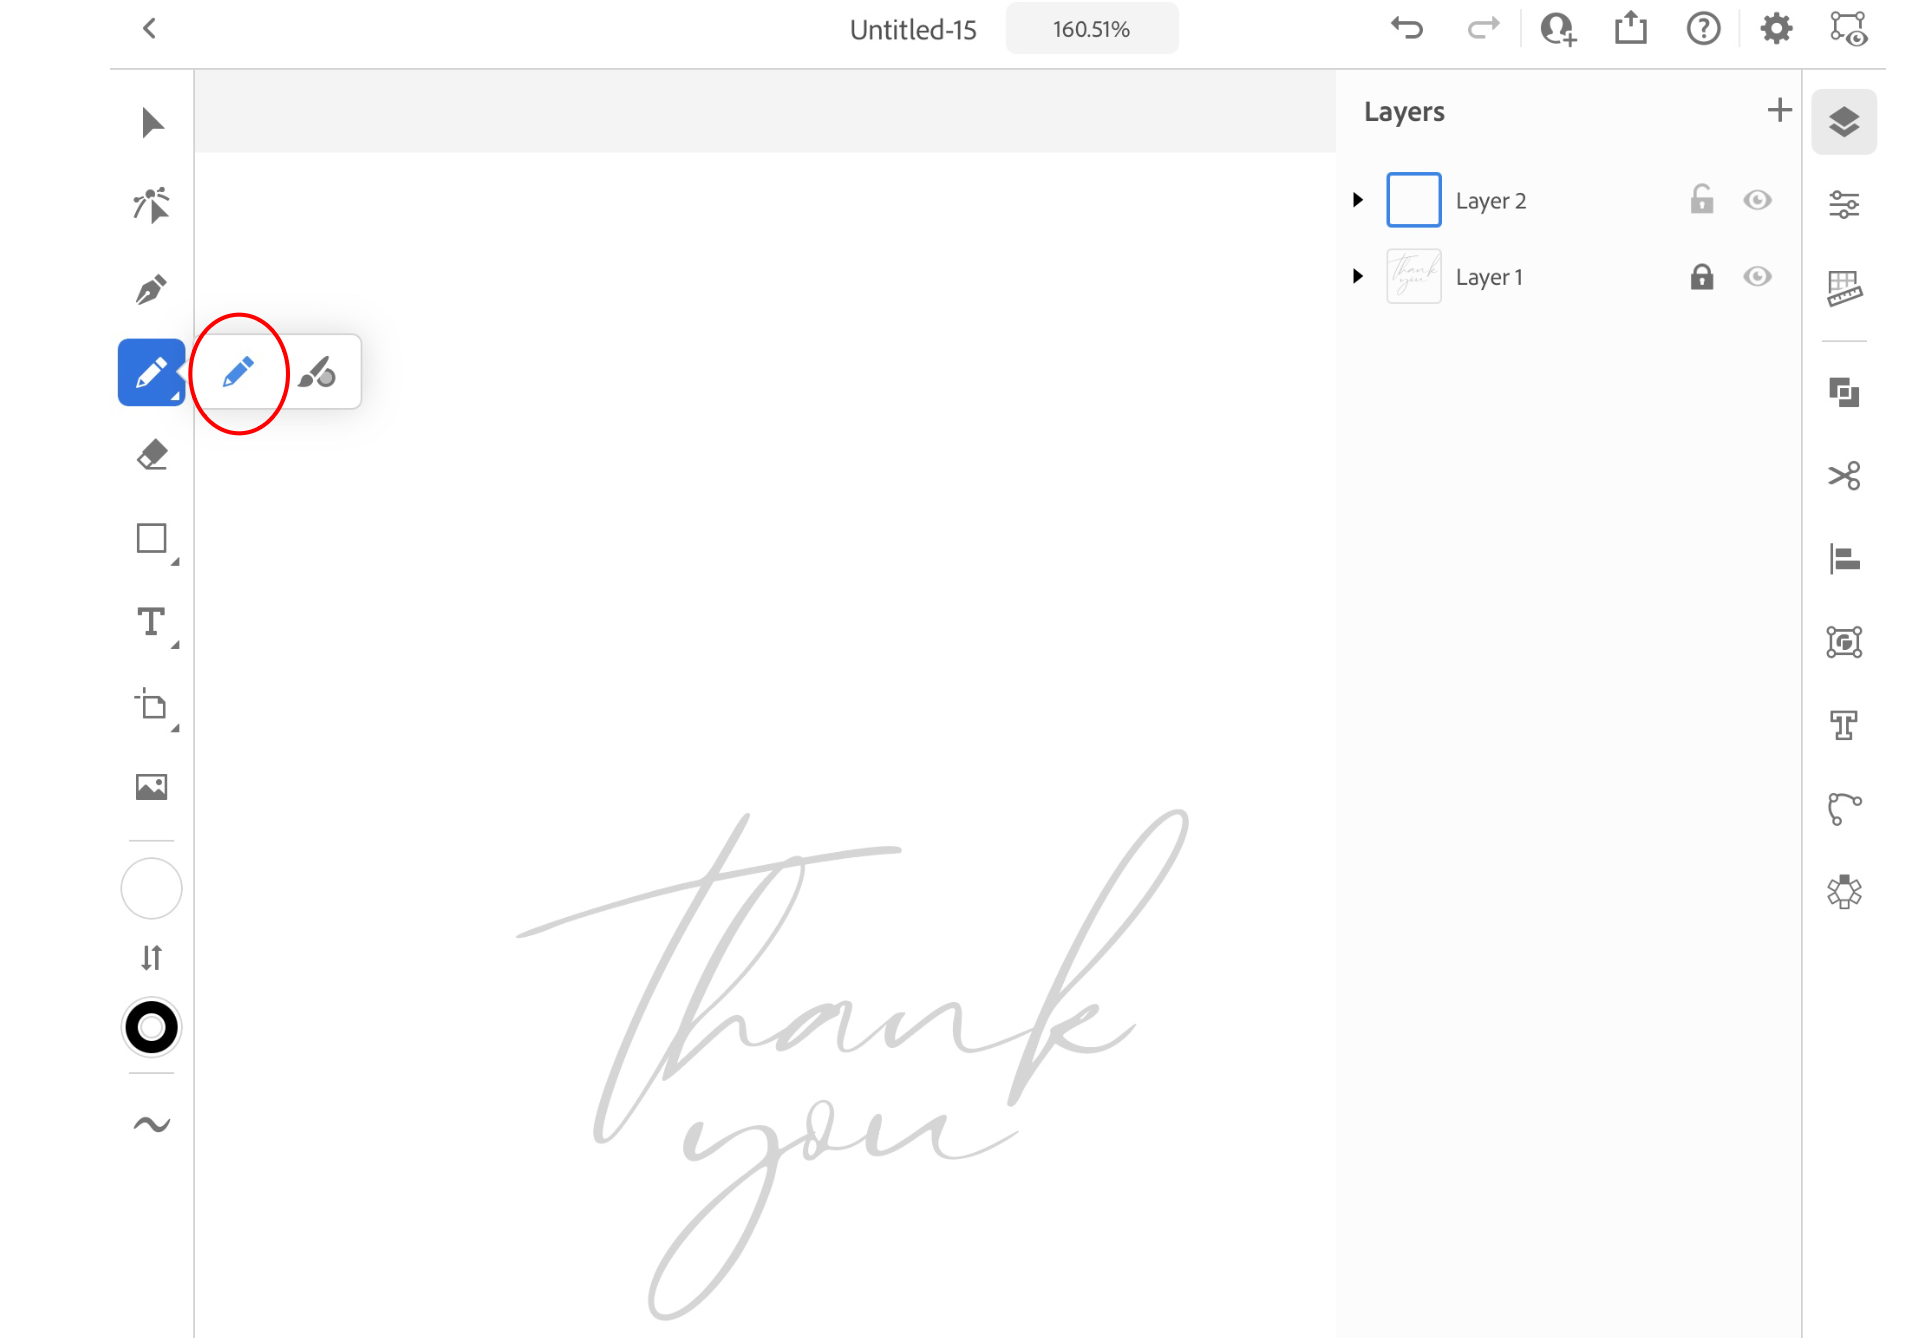Lock Layer 2 with padlock icon
Screen dimensions: 1928x1338
click(1701, 200)
